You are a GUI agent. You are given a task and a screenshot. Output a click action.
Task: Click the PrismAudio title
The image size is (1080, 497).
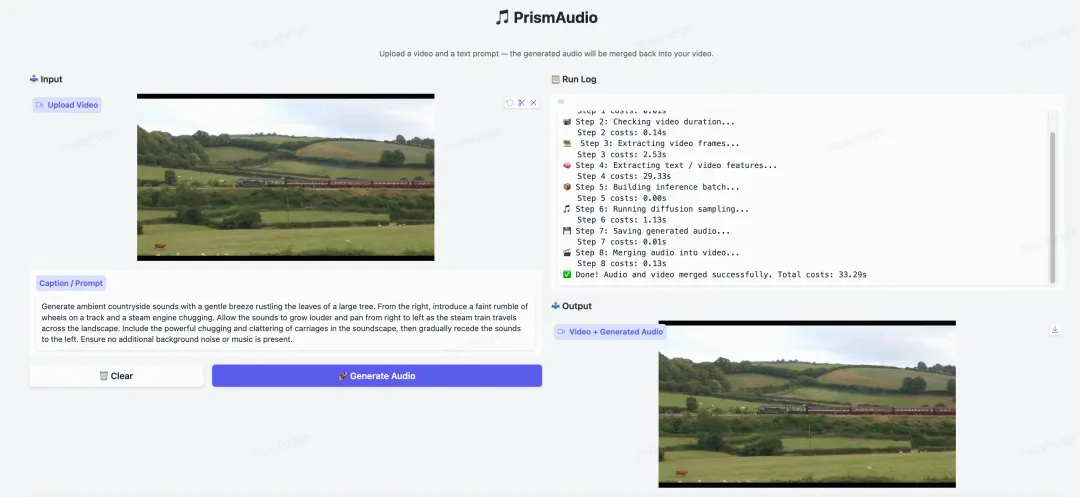coord(555,17)
